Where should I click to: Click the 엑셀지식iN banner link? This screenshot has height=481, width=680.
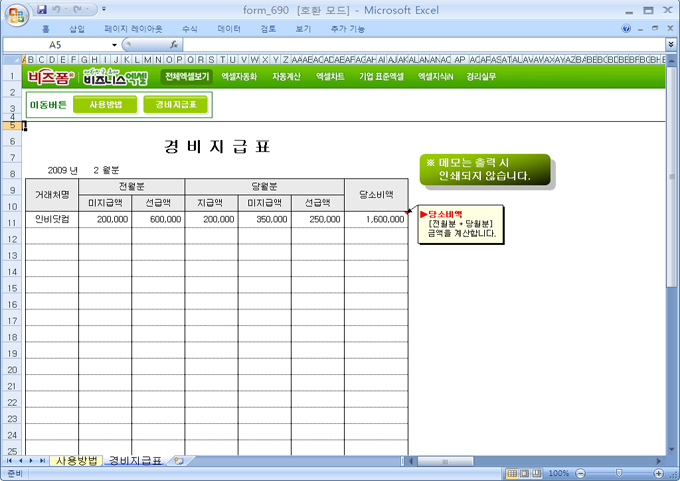pyautogui.click(x=435, y=77)
